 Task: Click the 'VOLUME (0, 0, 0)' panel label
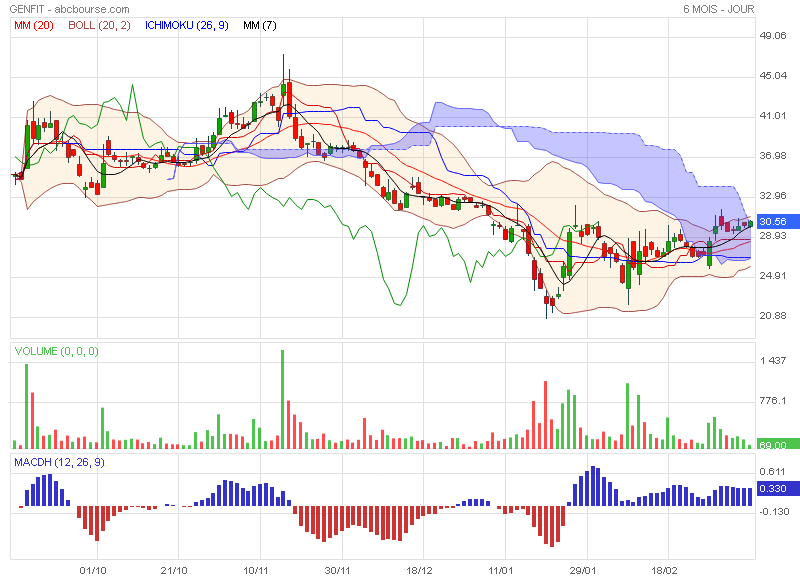point(57,351)
